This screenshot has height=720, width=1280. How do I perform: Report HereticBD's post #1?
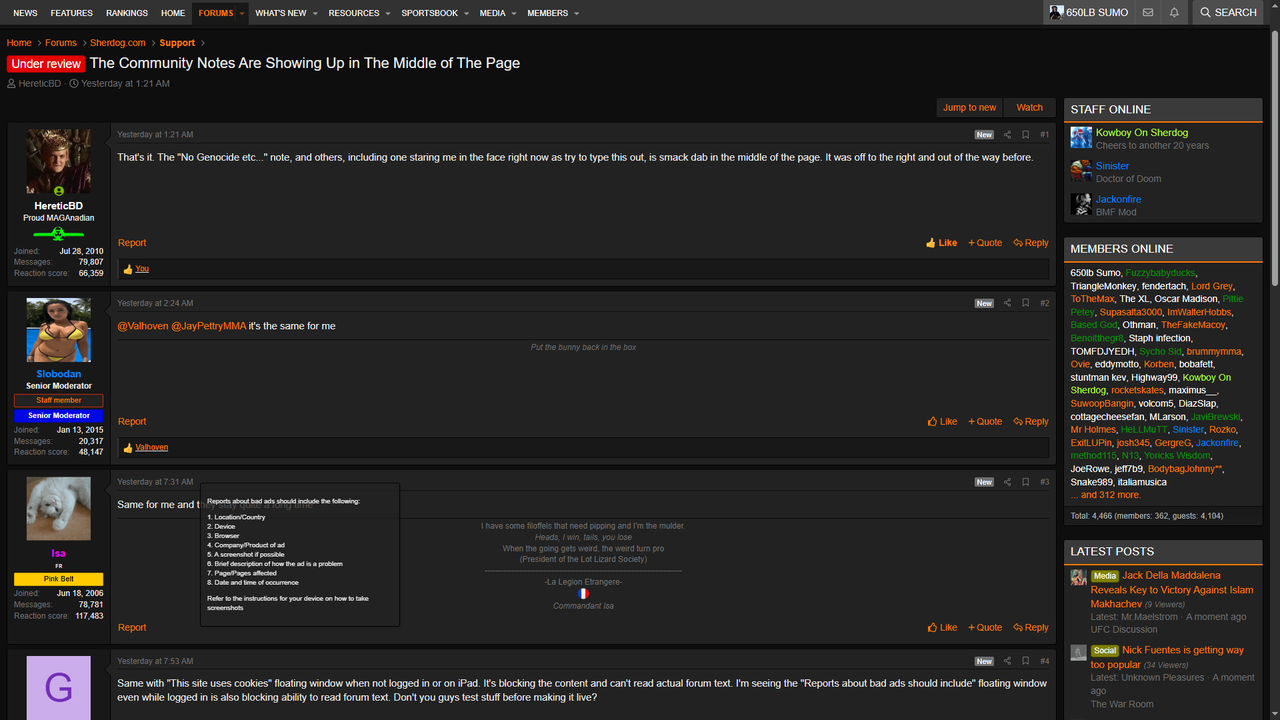pyautogui.click(x=132, y=243)
